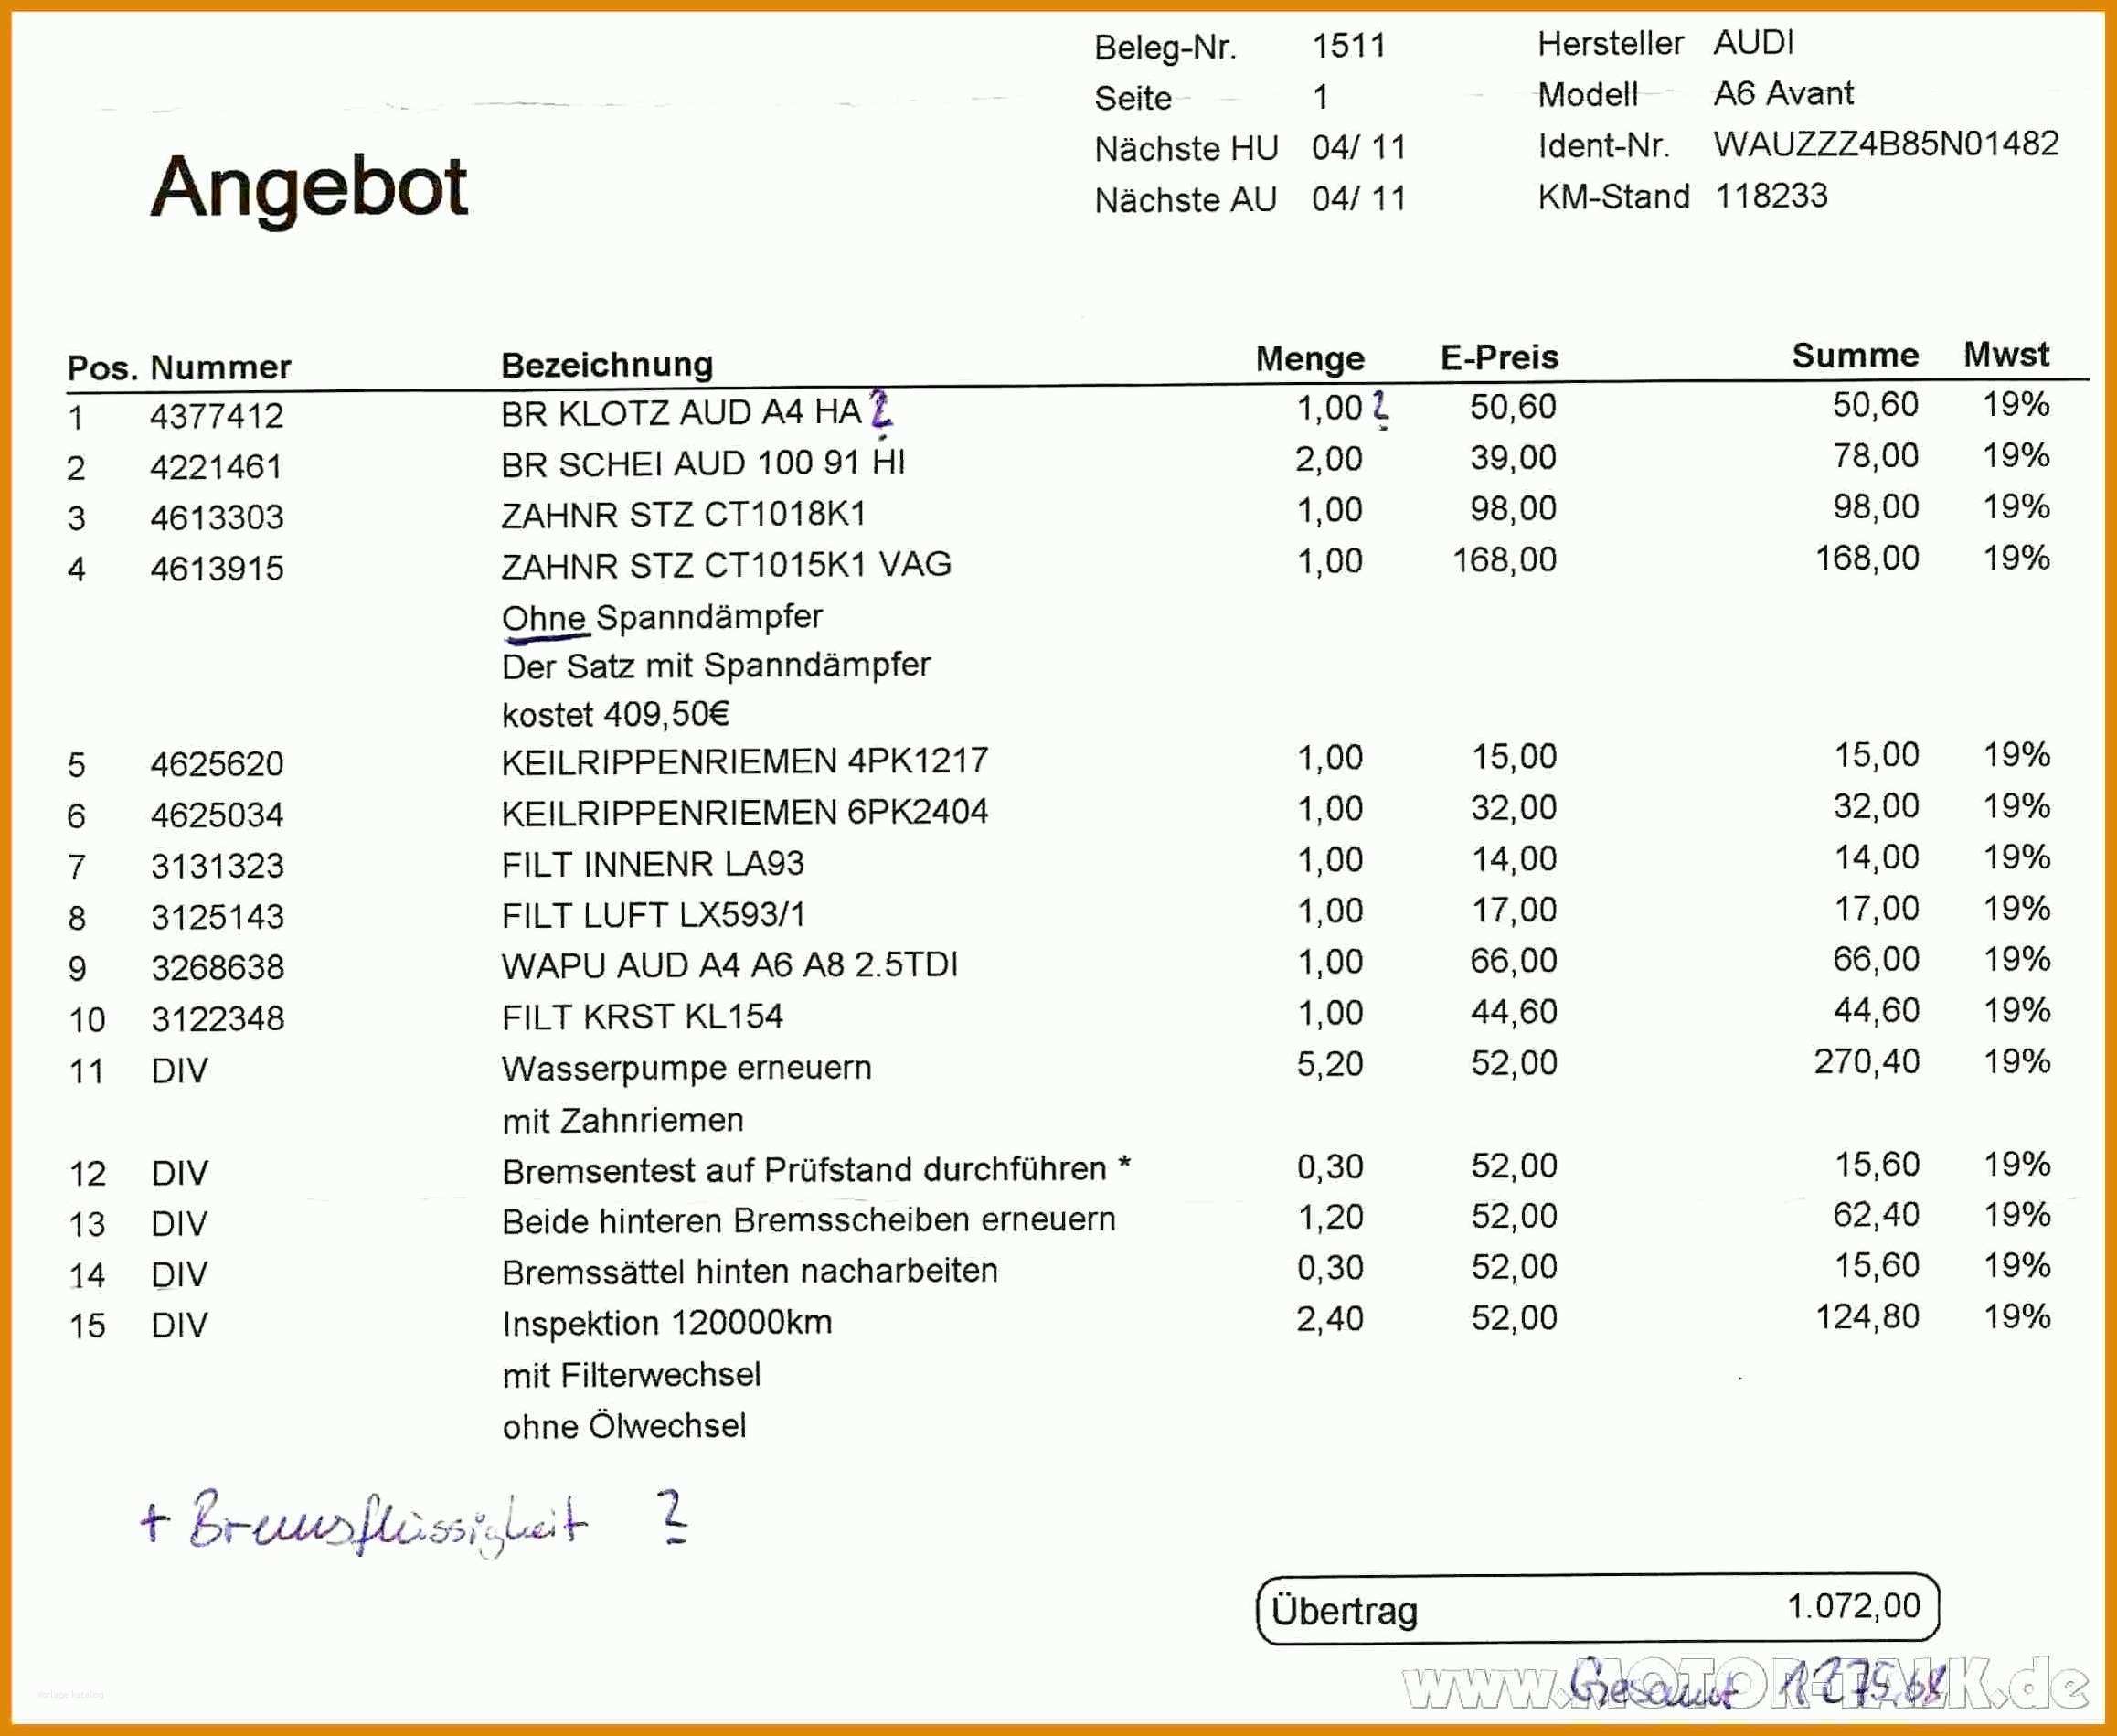Select KM-Stand value 118233

(x=1771, y=196)
